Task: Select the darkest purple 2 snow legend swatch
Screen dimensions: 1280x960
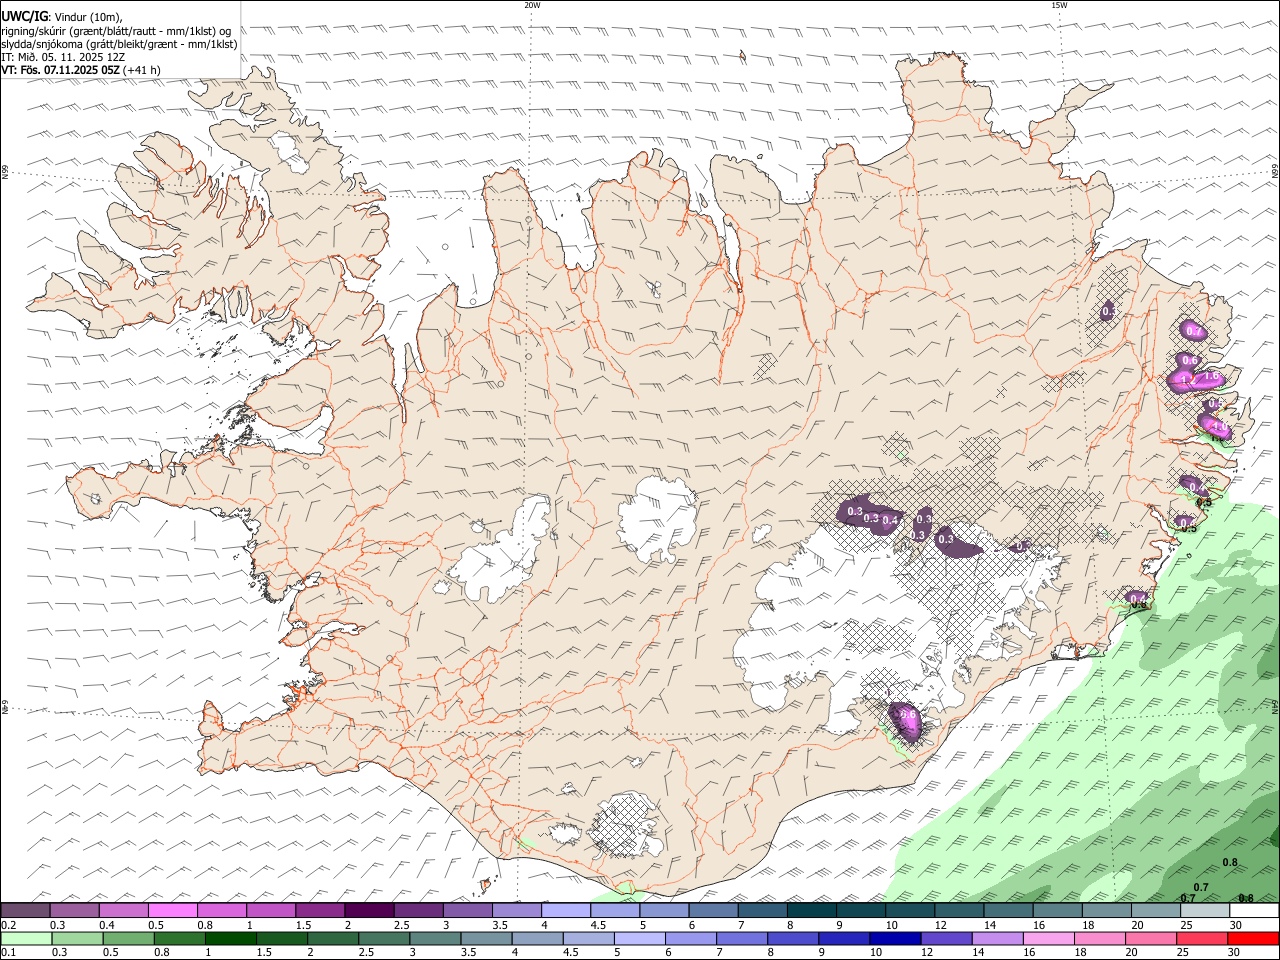Action: click(369, 910)
